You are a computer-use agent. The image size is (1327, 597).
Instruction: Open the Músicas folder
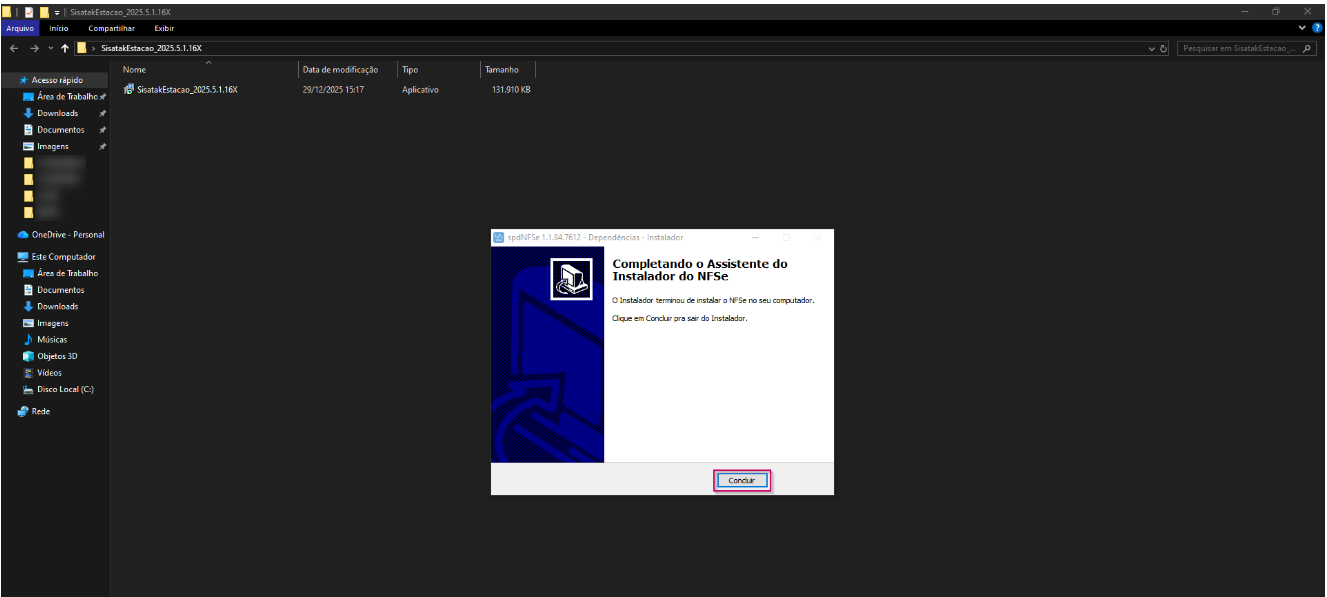click(52, 340)
